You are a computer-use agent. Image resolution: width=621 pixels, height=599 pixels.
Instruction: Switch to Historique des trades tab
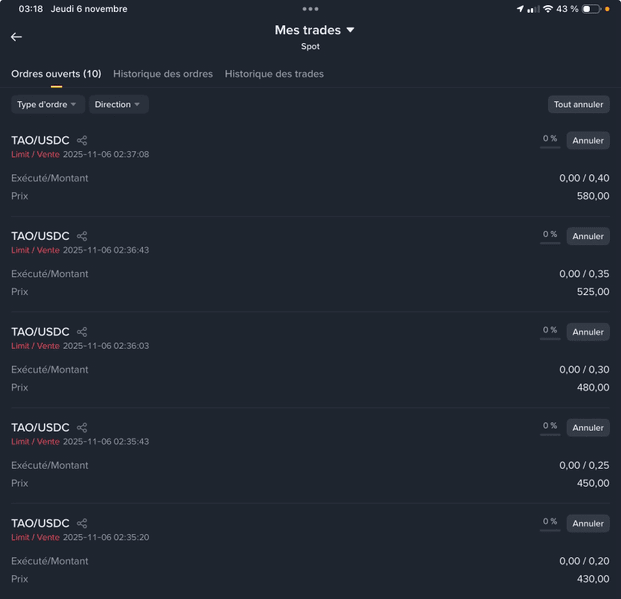pyautogui.click(x=274, y=74)
